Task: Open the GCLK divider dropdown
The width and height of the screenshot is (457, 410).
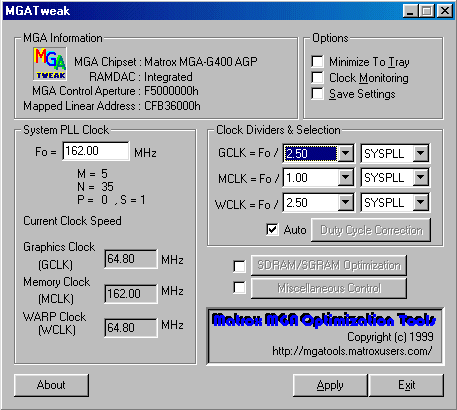Action: [x=345, y=153]
